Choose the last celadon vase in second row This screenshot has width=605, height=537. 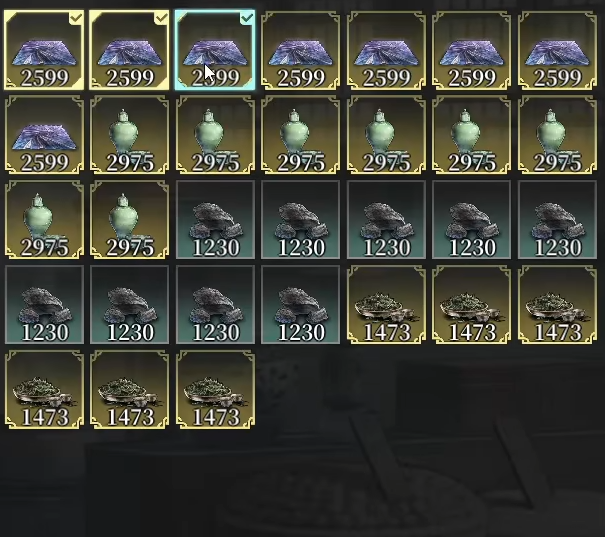[557, 135]
